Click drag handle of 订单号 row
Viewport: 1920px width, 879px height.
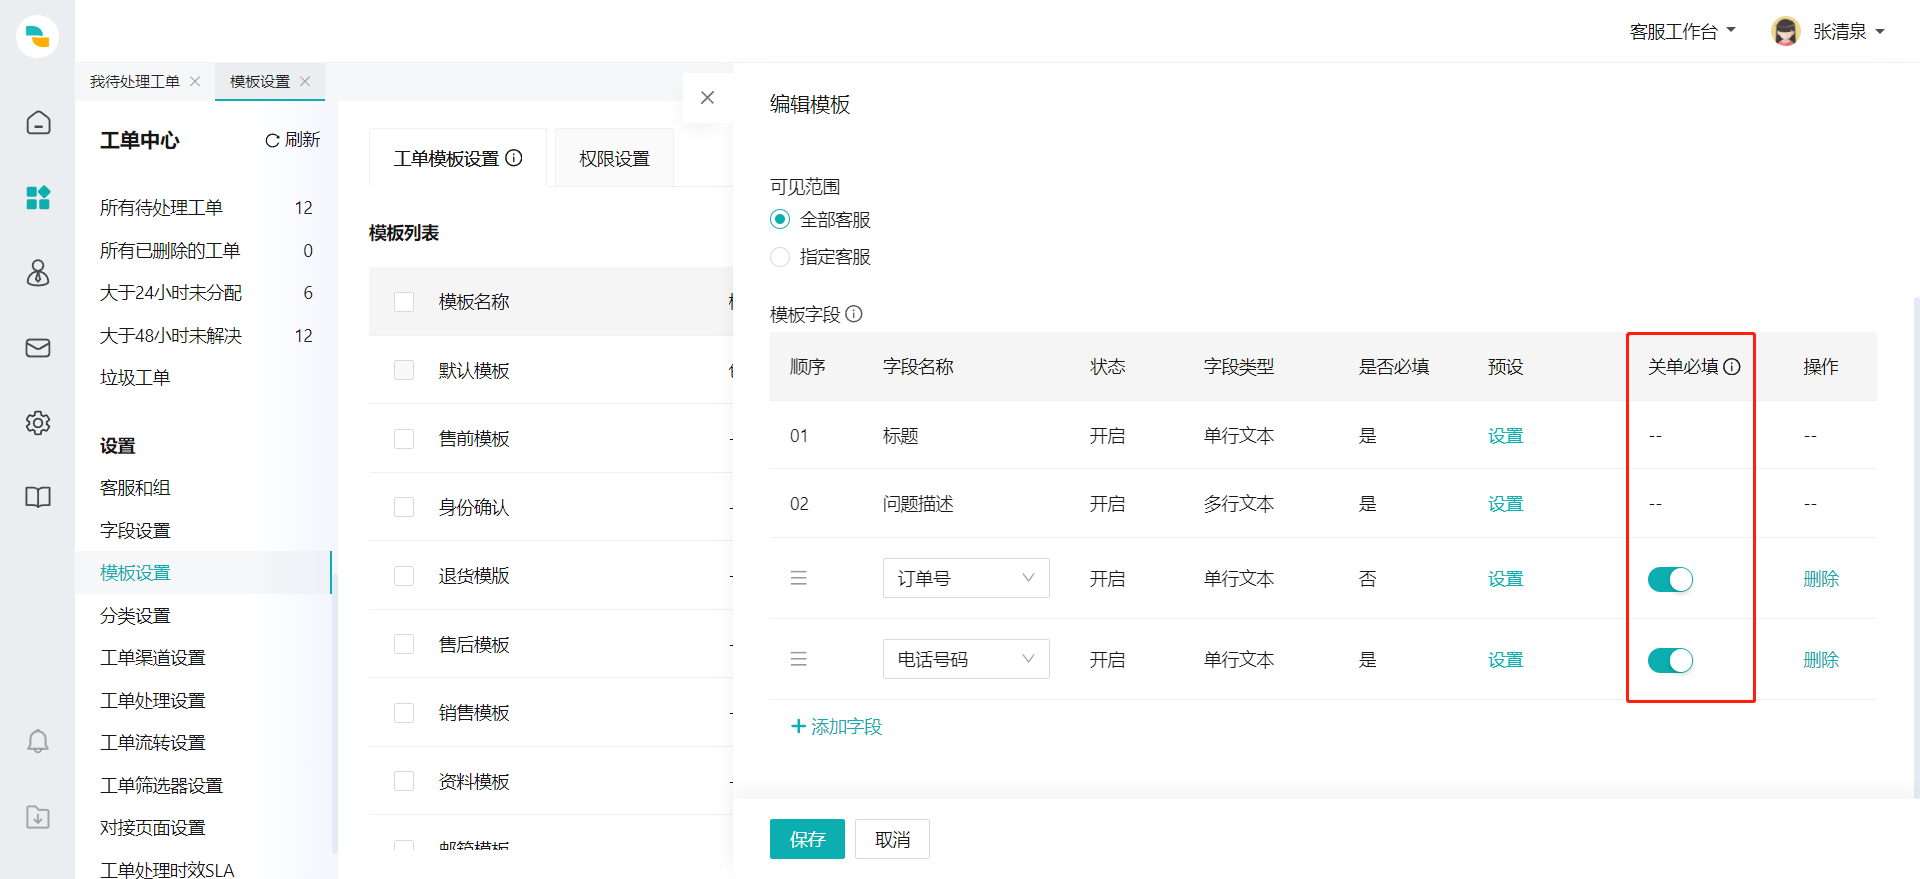799,578
